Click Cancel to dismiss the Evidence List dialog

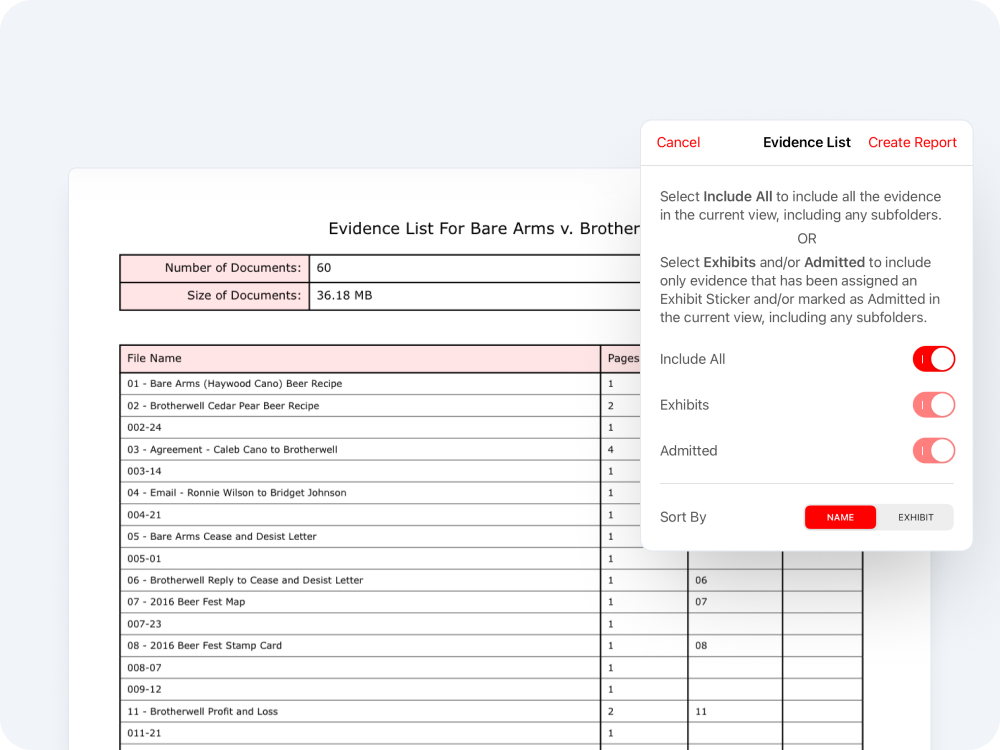678,142
